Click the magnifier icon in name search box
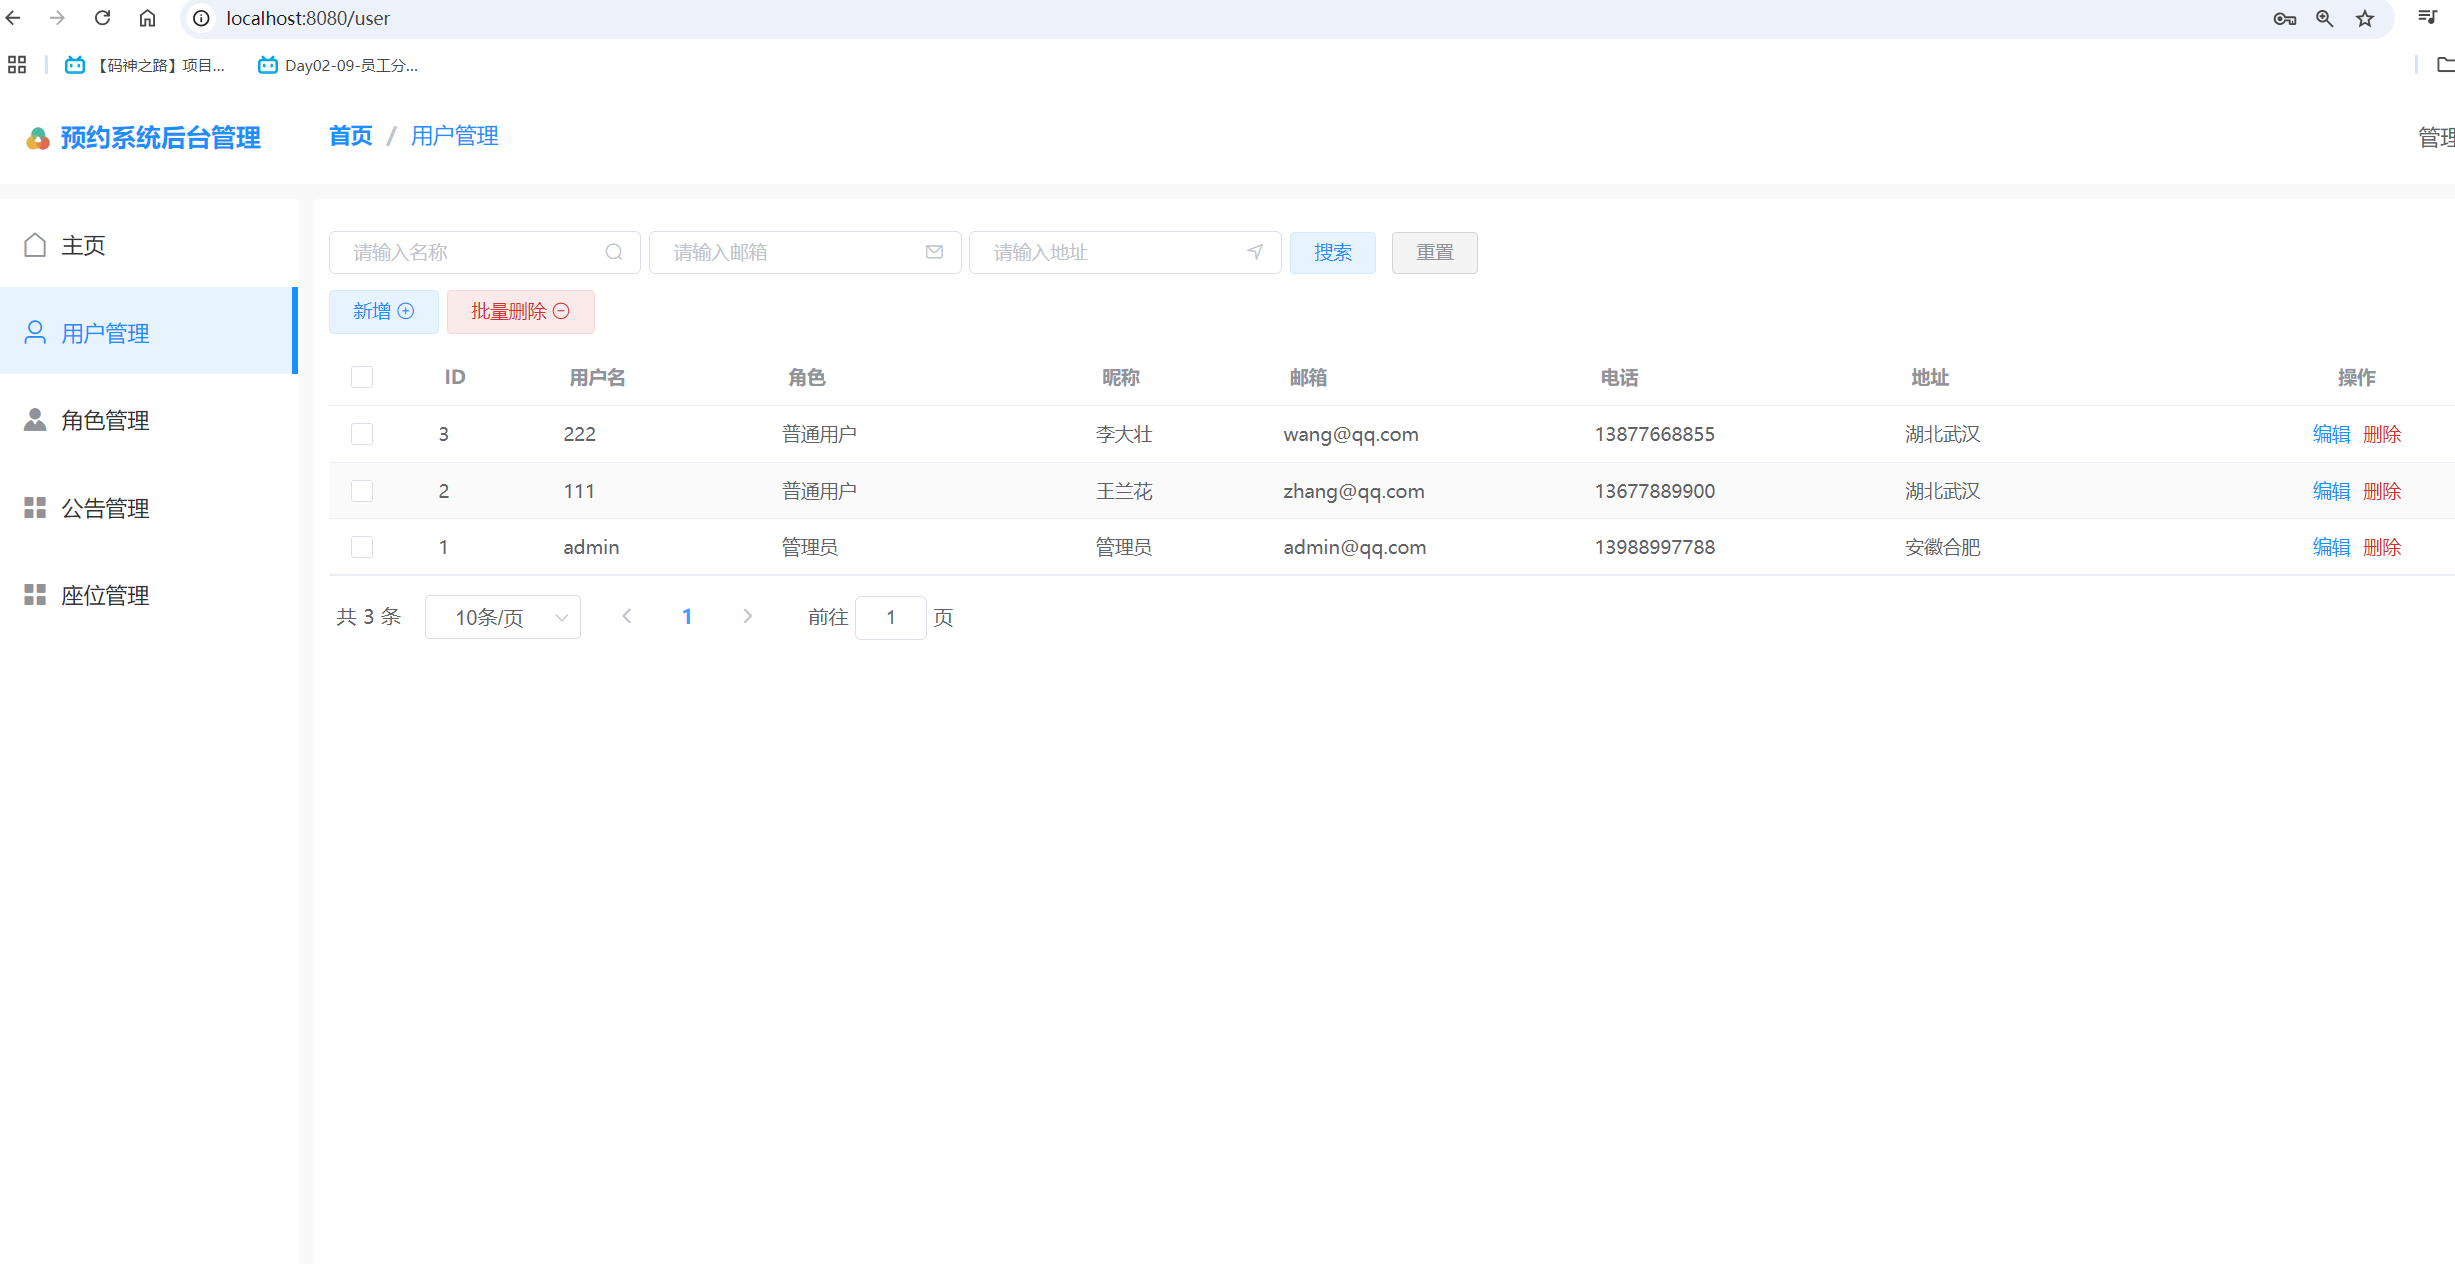The width and height of the screenshot is (2455, 1264). point(613,252)
